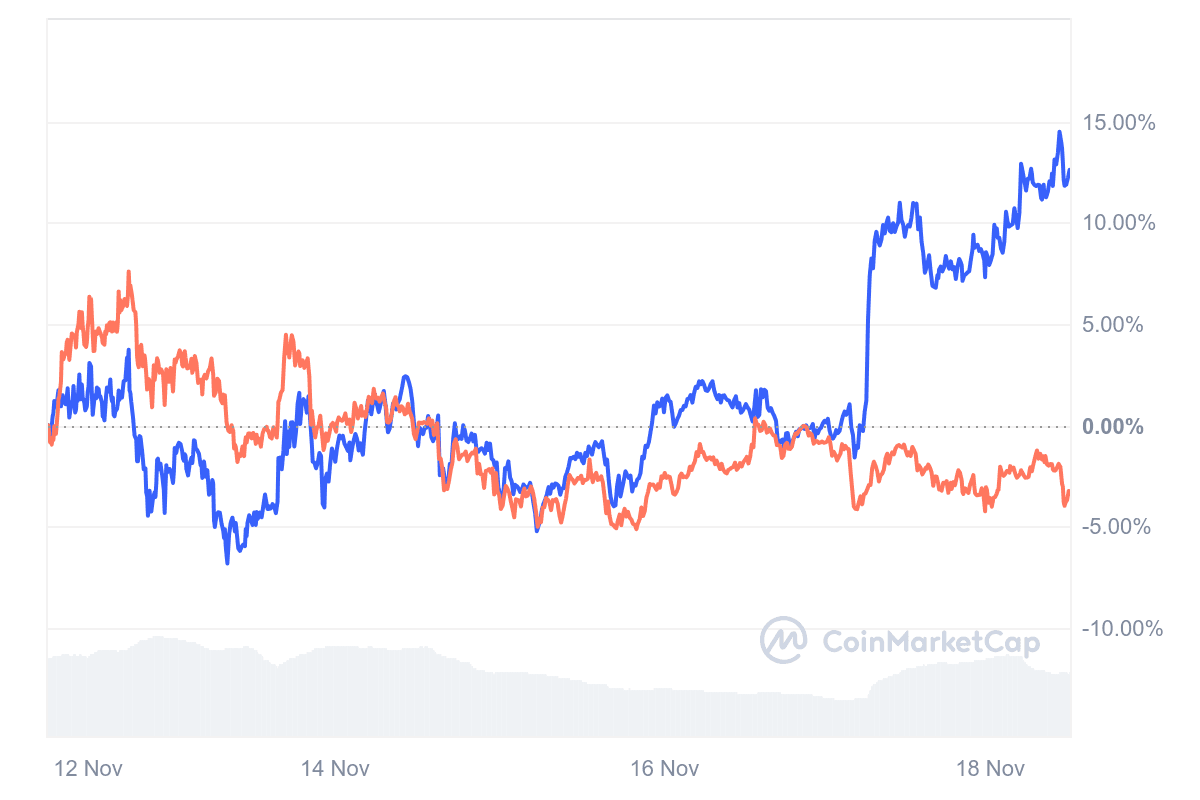Click the blue line's lowest dip below -5%
This screenshot has width=1200, height=800.
point(227,562)
